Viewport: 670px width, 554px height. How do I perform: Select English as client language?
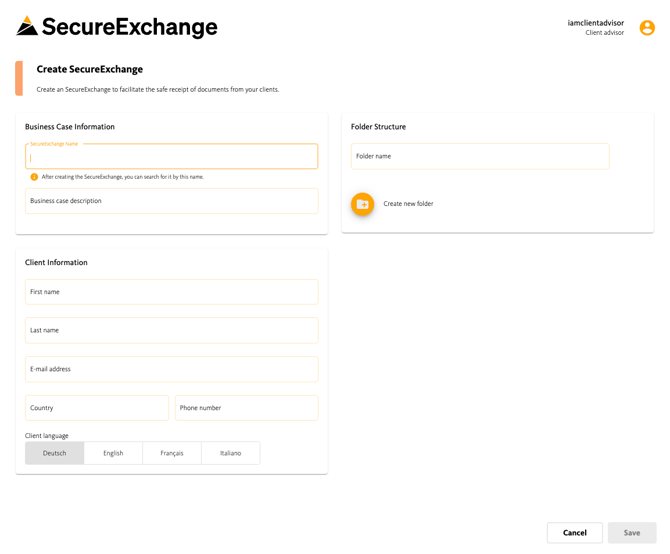(x=113, y=453)
